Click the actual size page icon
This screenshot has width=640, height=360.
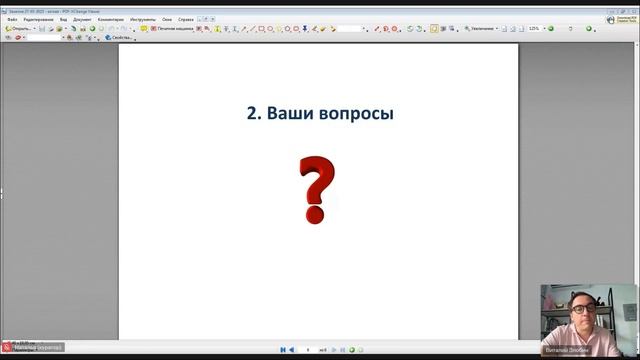[504, 29]
